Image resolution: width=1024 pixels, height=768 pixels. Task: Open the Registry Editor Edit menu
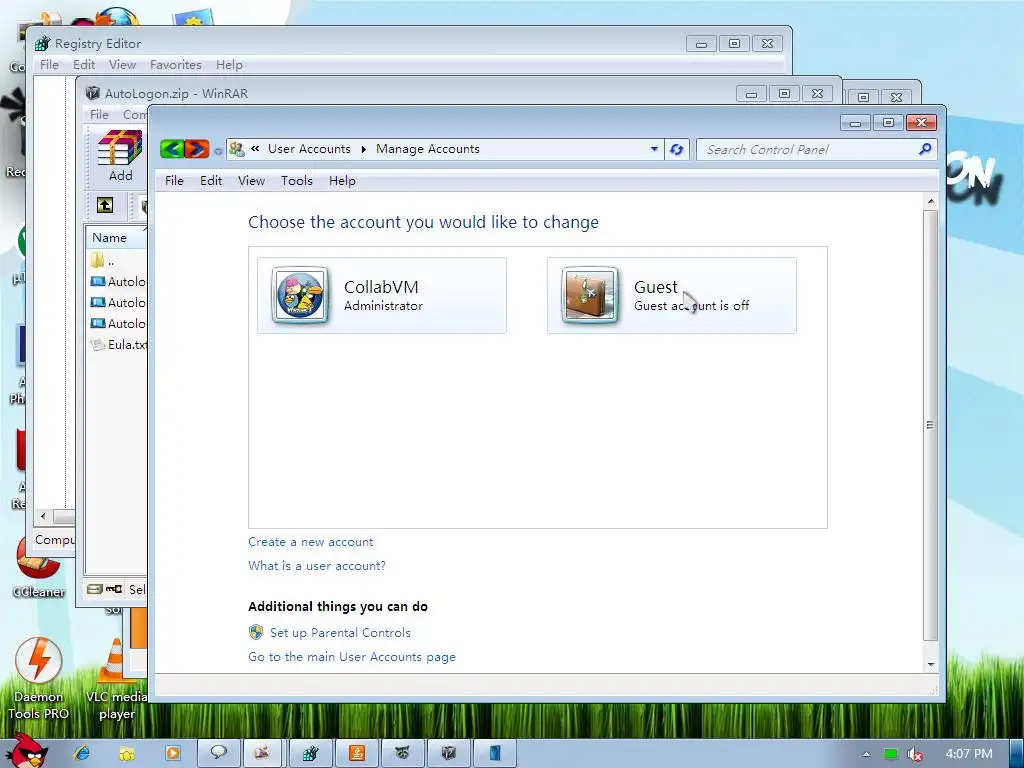pyautogui.click(x=84, y=65)
